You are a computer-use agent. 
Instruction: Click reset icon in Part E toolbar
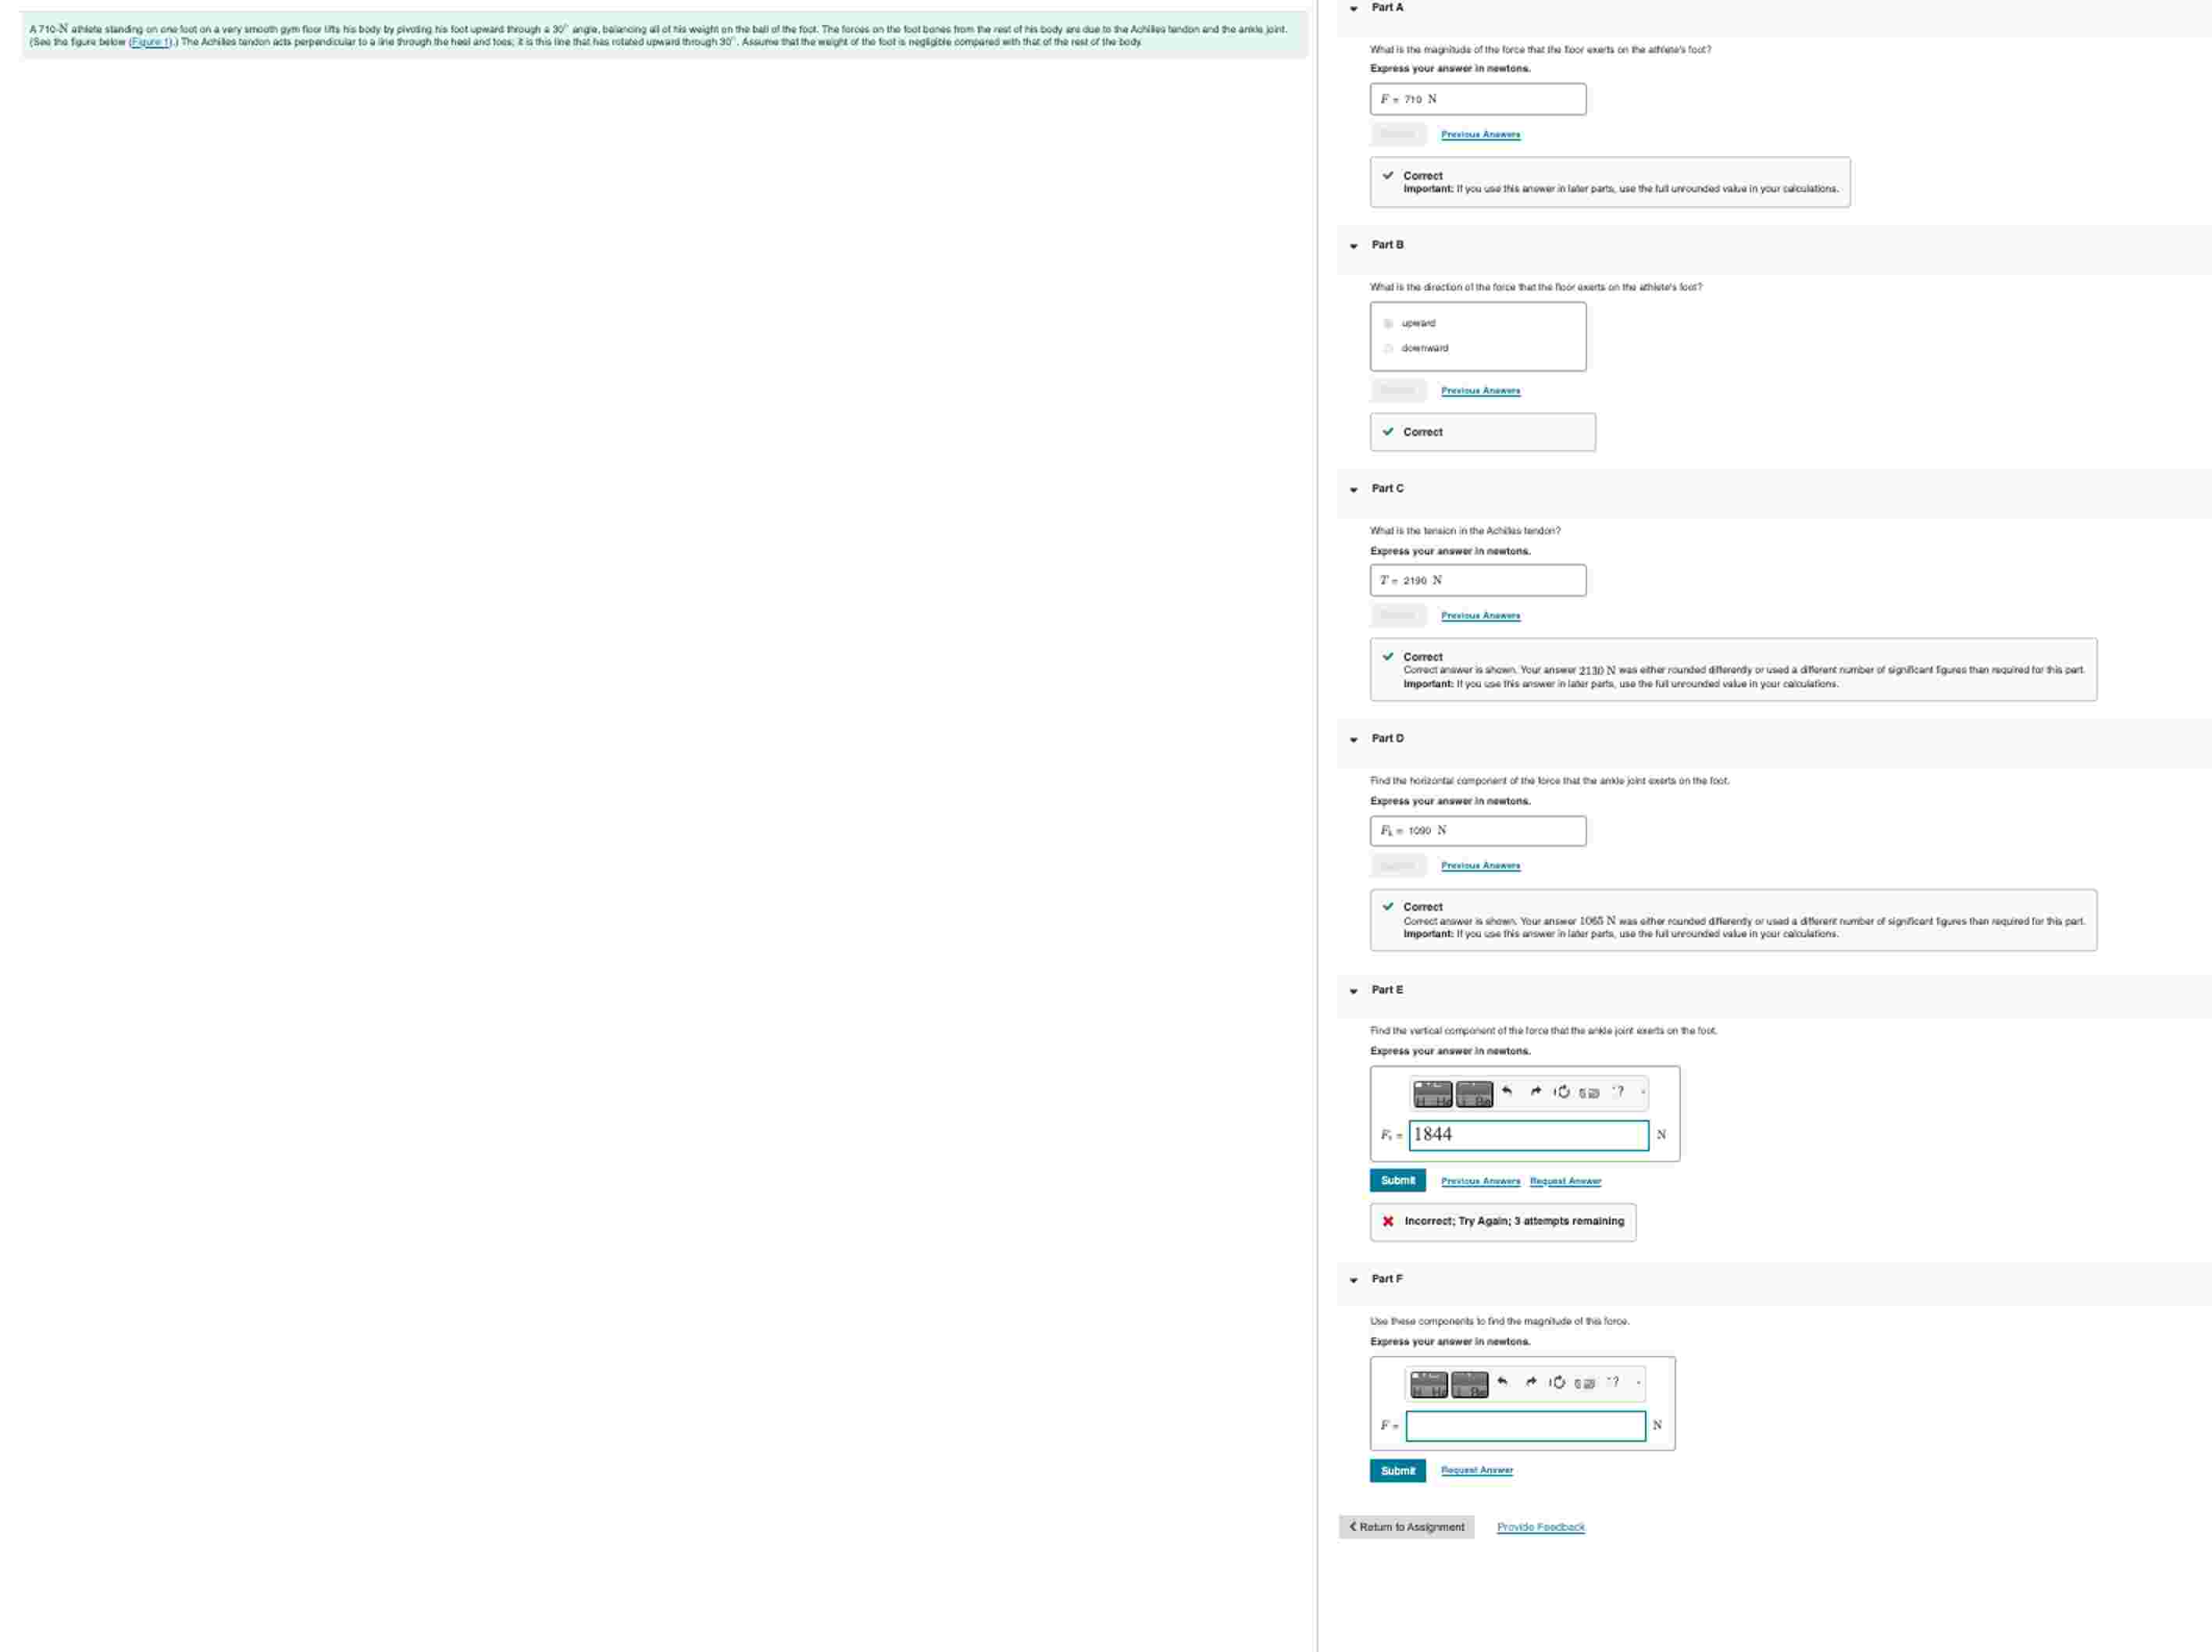click(x=1563, y=1092)
